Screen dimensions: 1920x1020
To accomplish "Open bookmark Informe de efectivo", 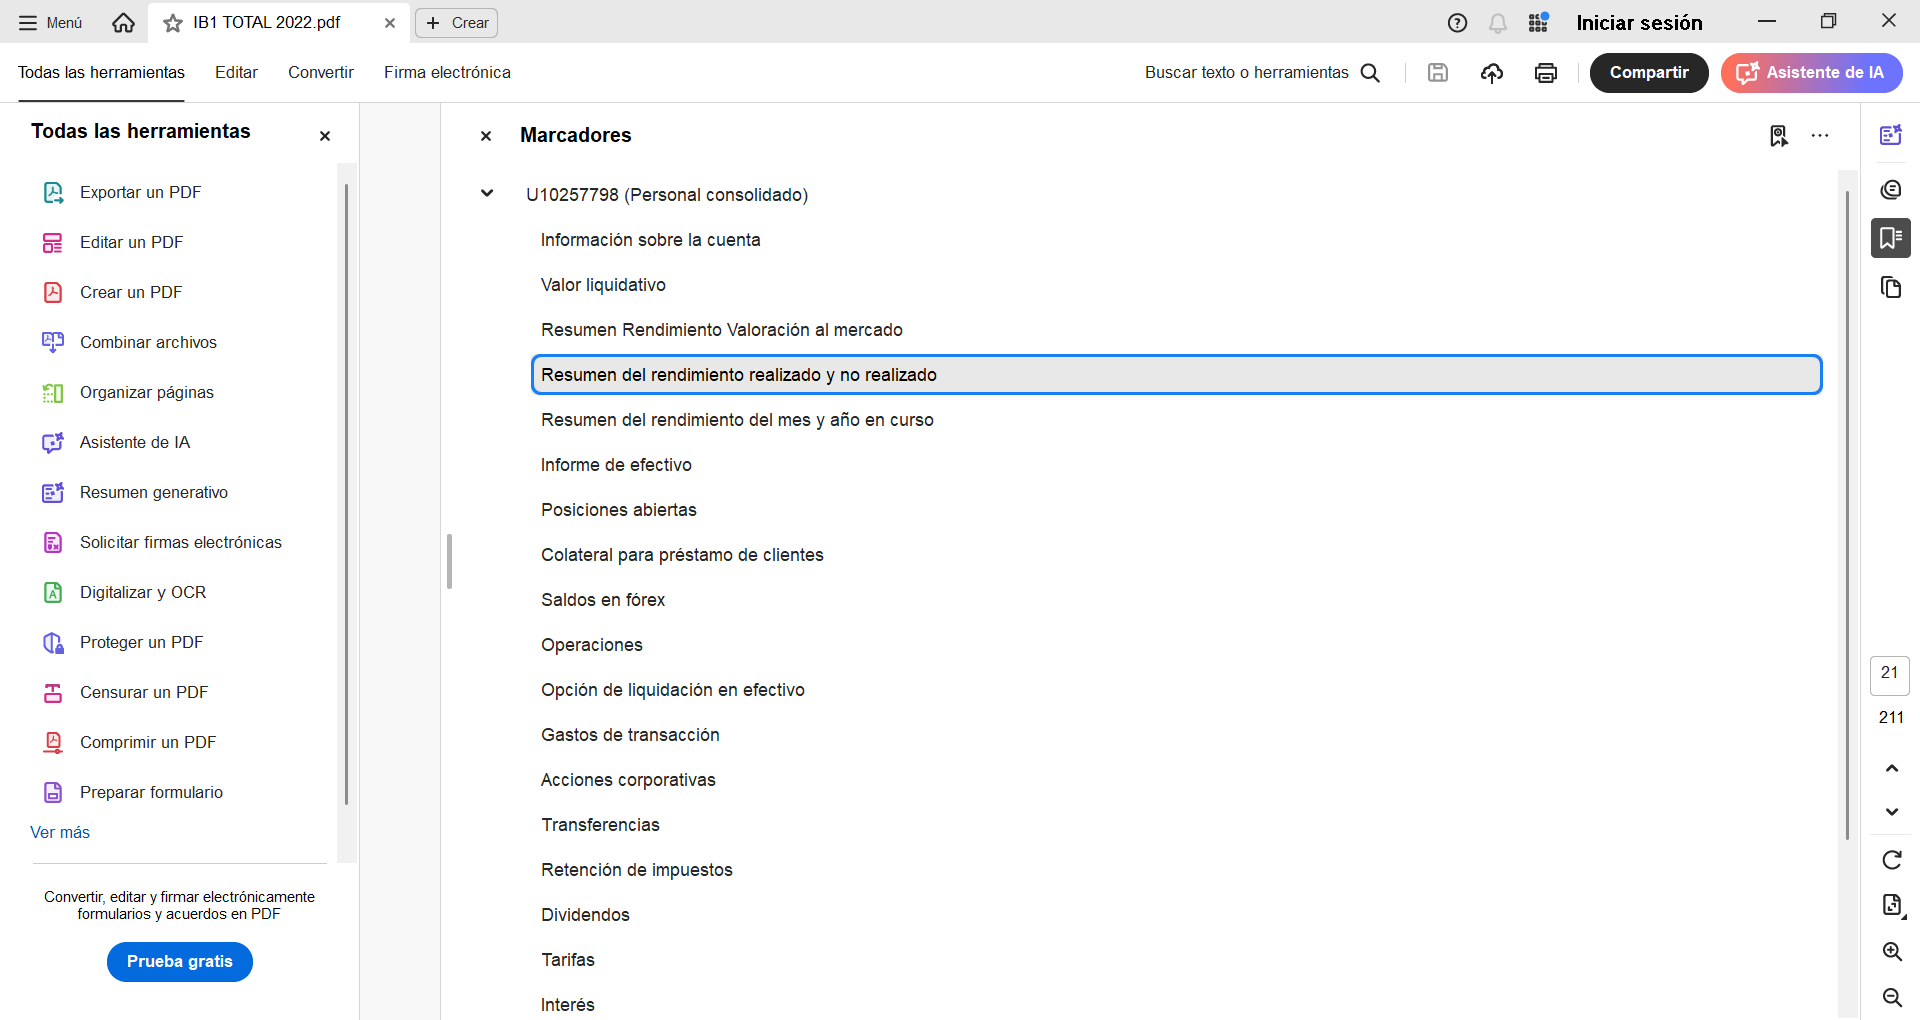I will pyautogui.click(x=616, y=465).
